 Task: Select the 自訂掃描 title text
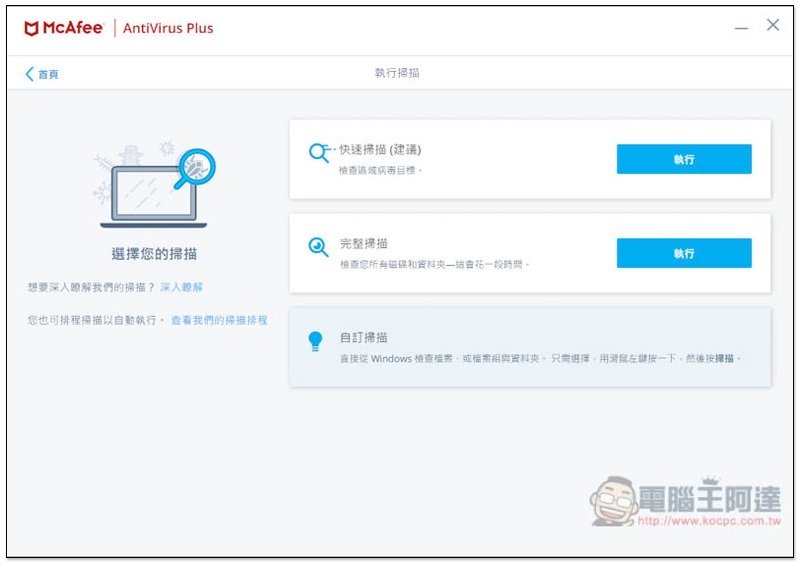[x=364, y=337]
